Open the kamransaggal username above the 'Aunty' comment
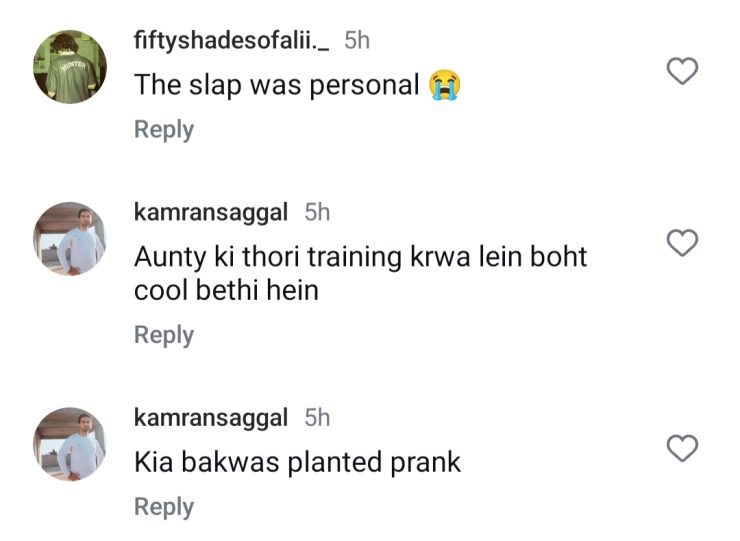Screen dimensions: 740x541 [x=210, y=212]
